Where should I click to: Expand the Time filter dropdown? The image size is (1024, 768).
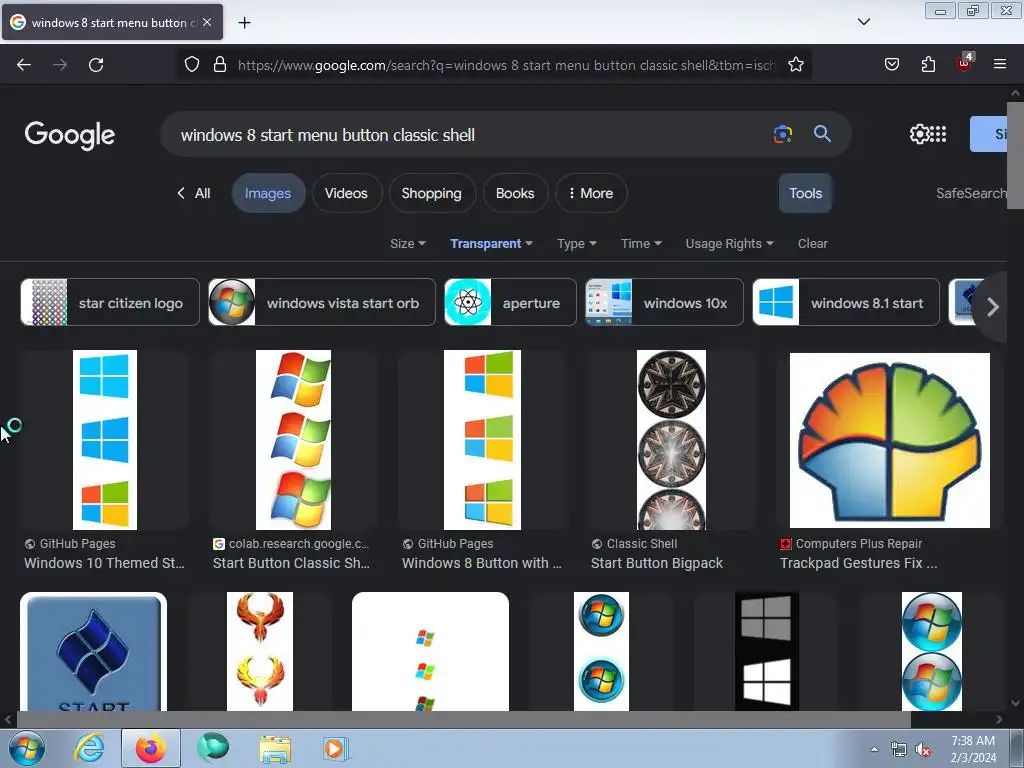[641, 244]
